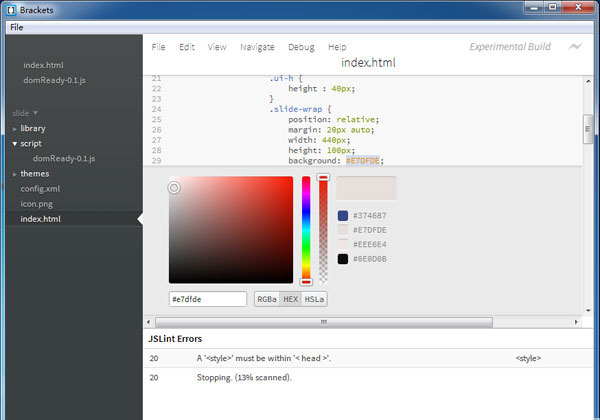
Task: Collapse the script folder
Action: [x=31, y=143]
